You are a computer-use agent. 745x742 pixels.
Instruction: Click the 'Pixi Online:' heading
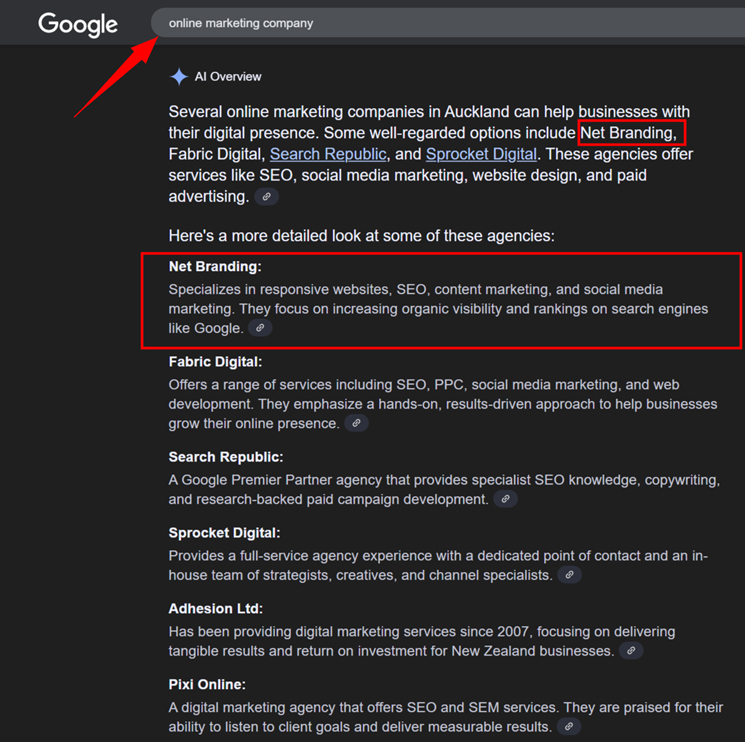click(x=207, y=685)
